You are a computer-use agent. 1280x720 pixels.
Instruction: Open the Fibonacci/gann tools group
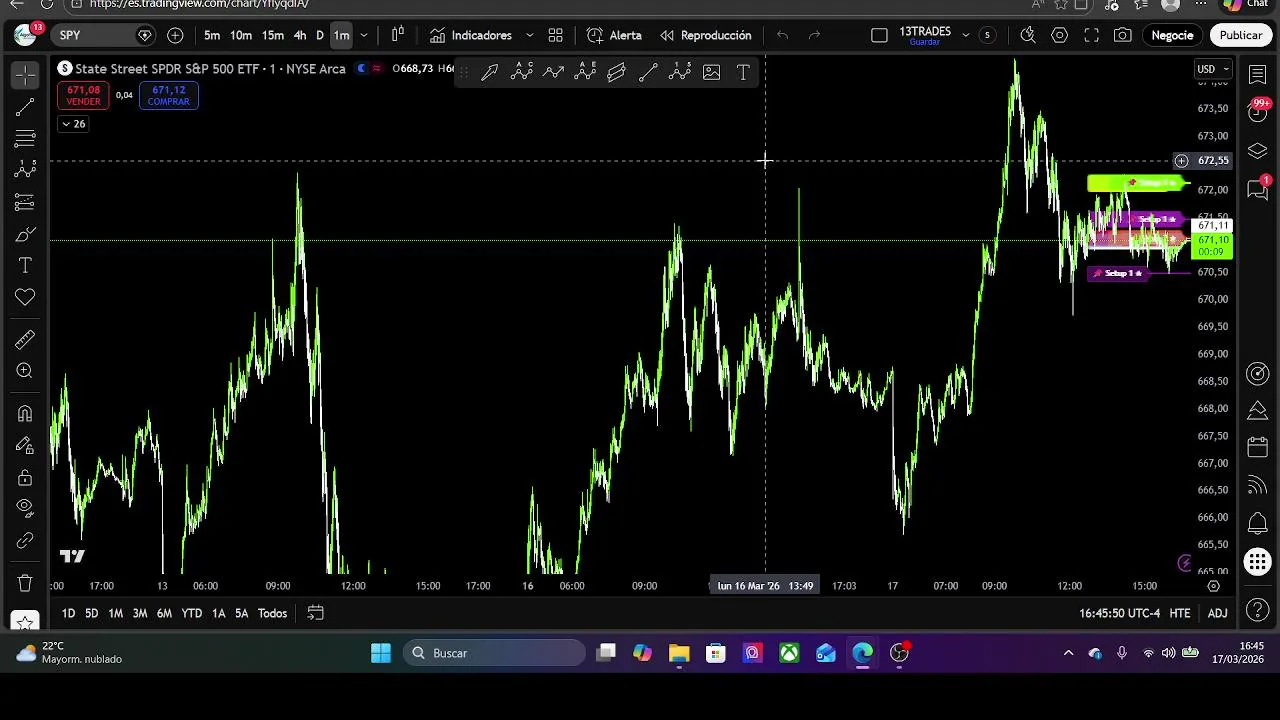(25, 138)
